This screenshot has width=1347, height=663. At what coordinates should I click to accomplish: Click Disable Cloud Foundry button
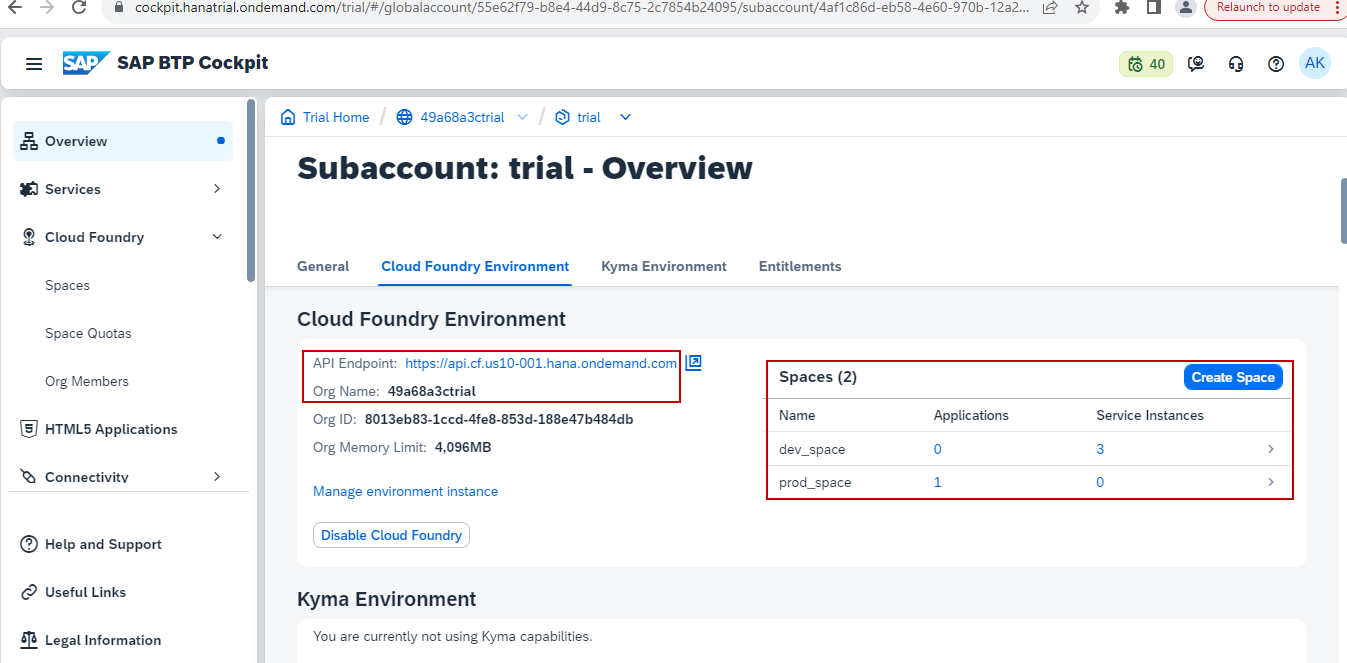coord(391,535)
